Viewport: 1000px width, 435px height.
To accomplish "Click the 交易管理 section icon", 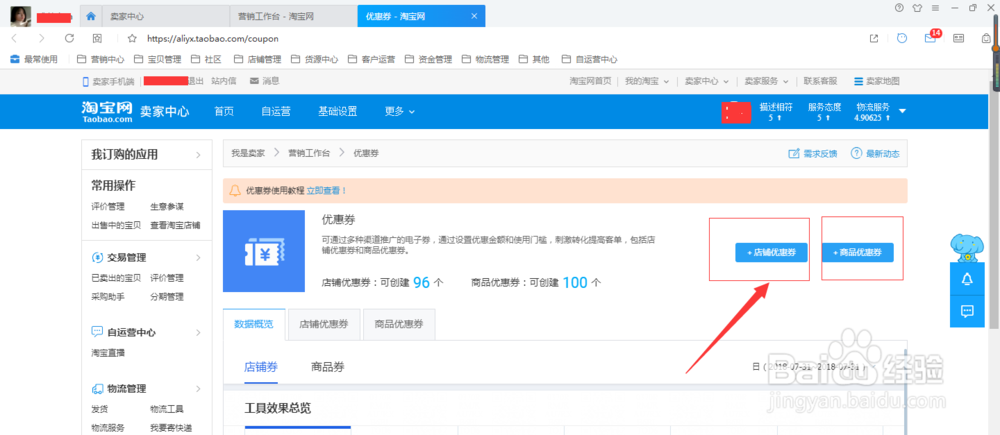I will point(97,257).
